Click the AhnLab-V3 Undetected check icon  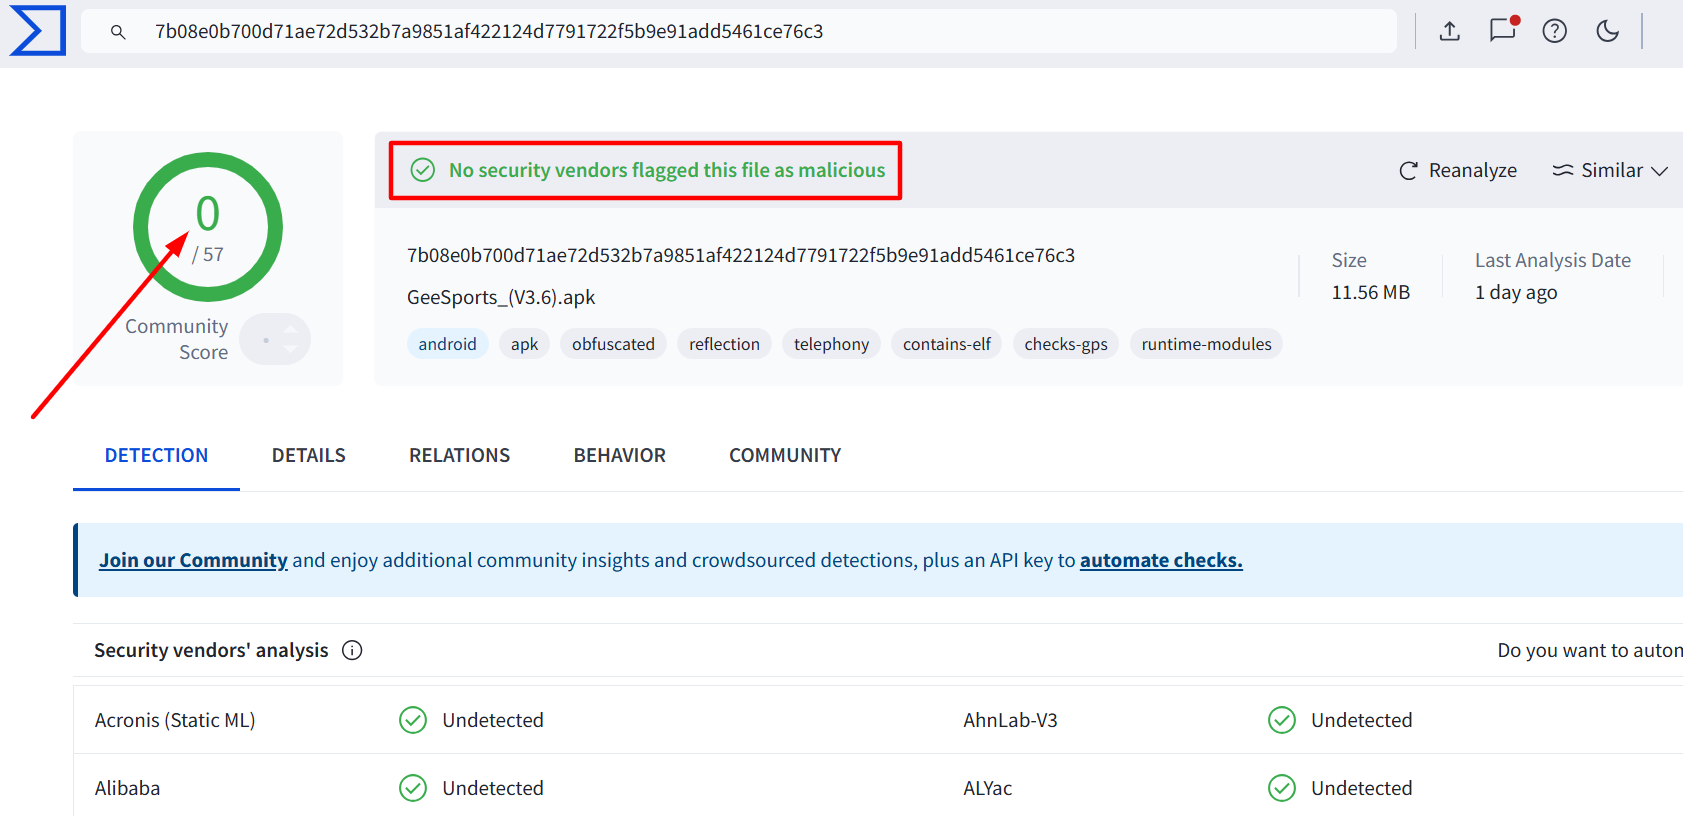[x=1282, y=720]
